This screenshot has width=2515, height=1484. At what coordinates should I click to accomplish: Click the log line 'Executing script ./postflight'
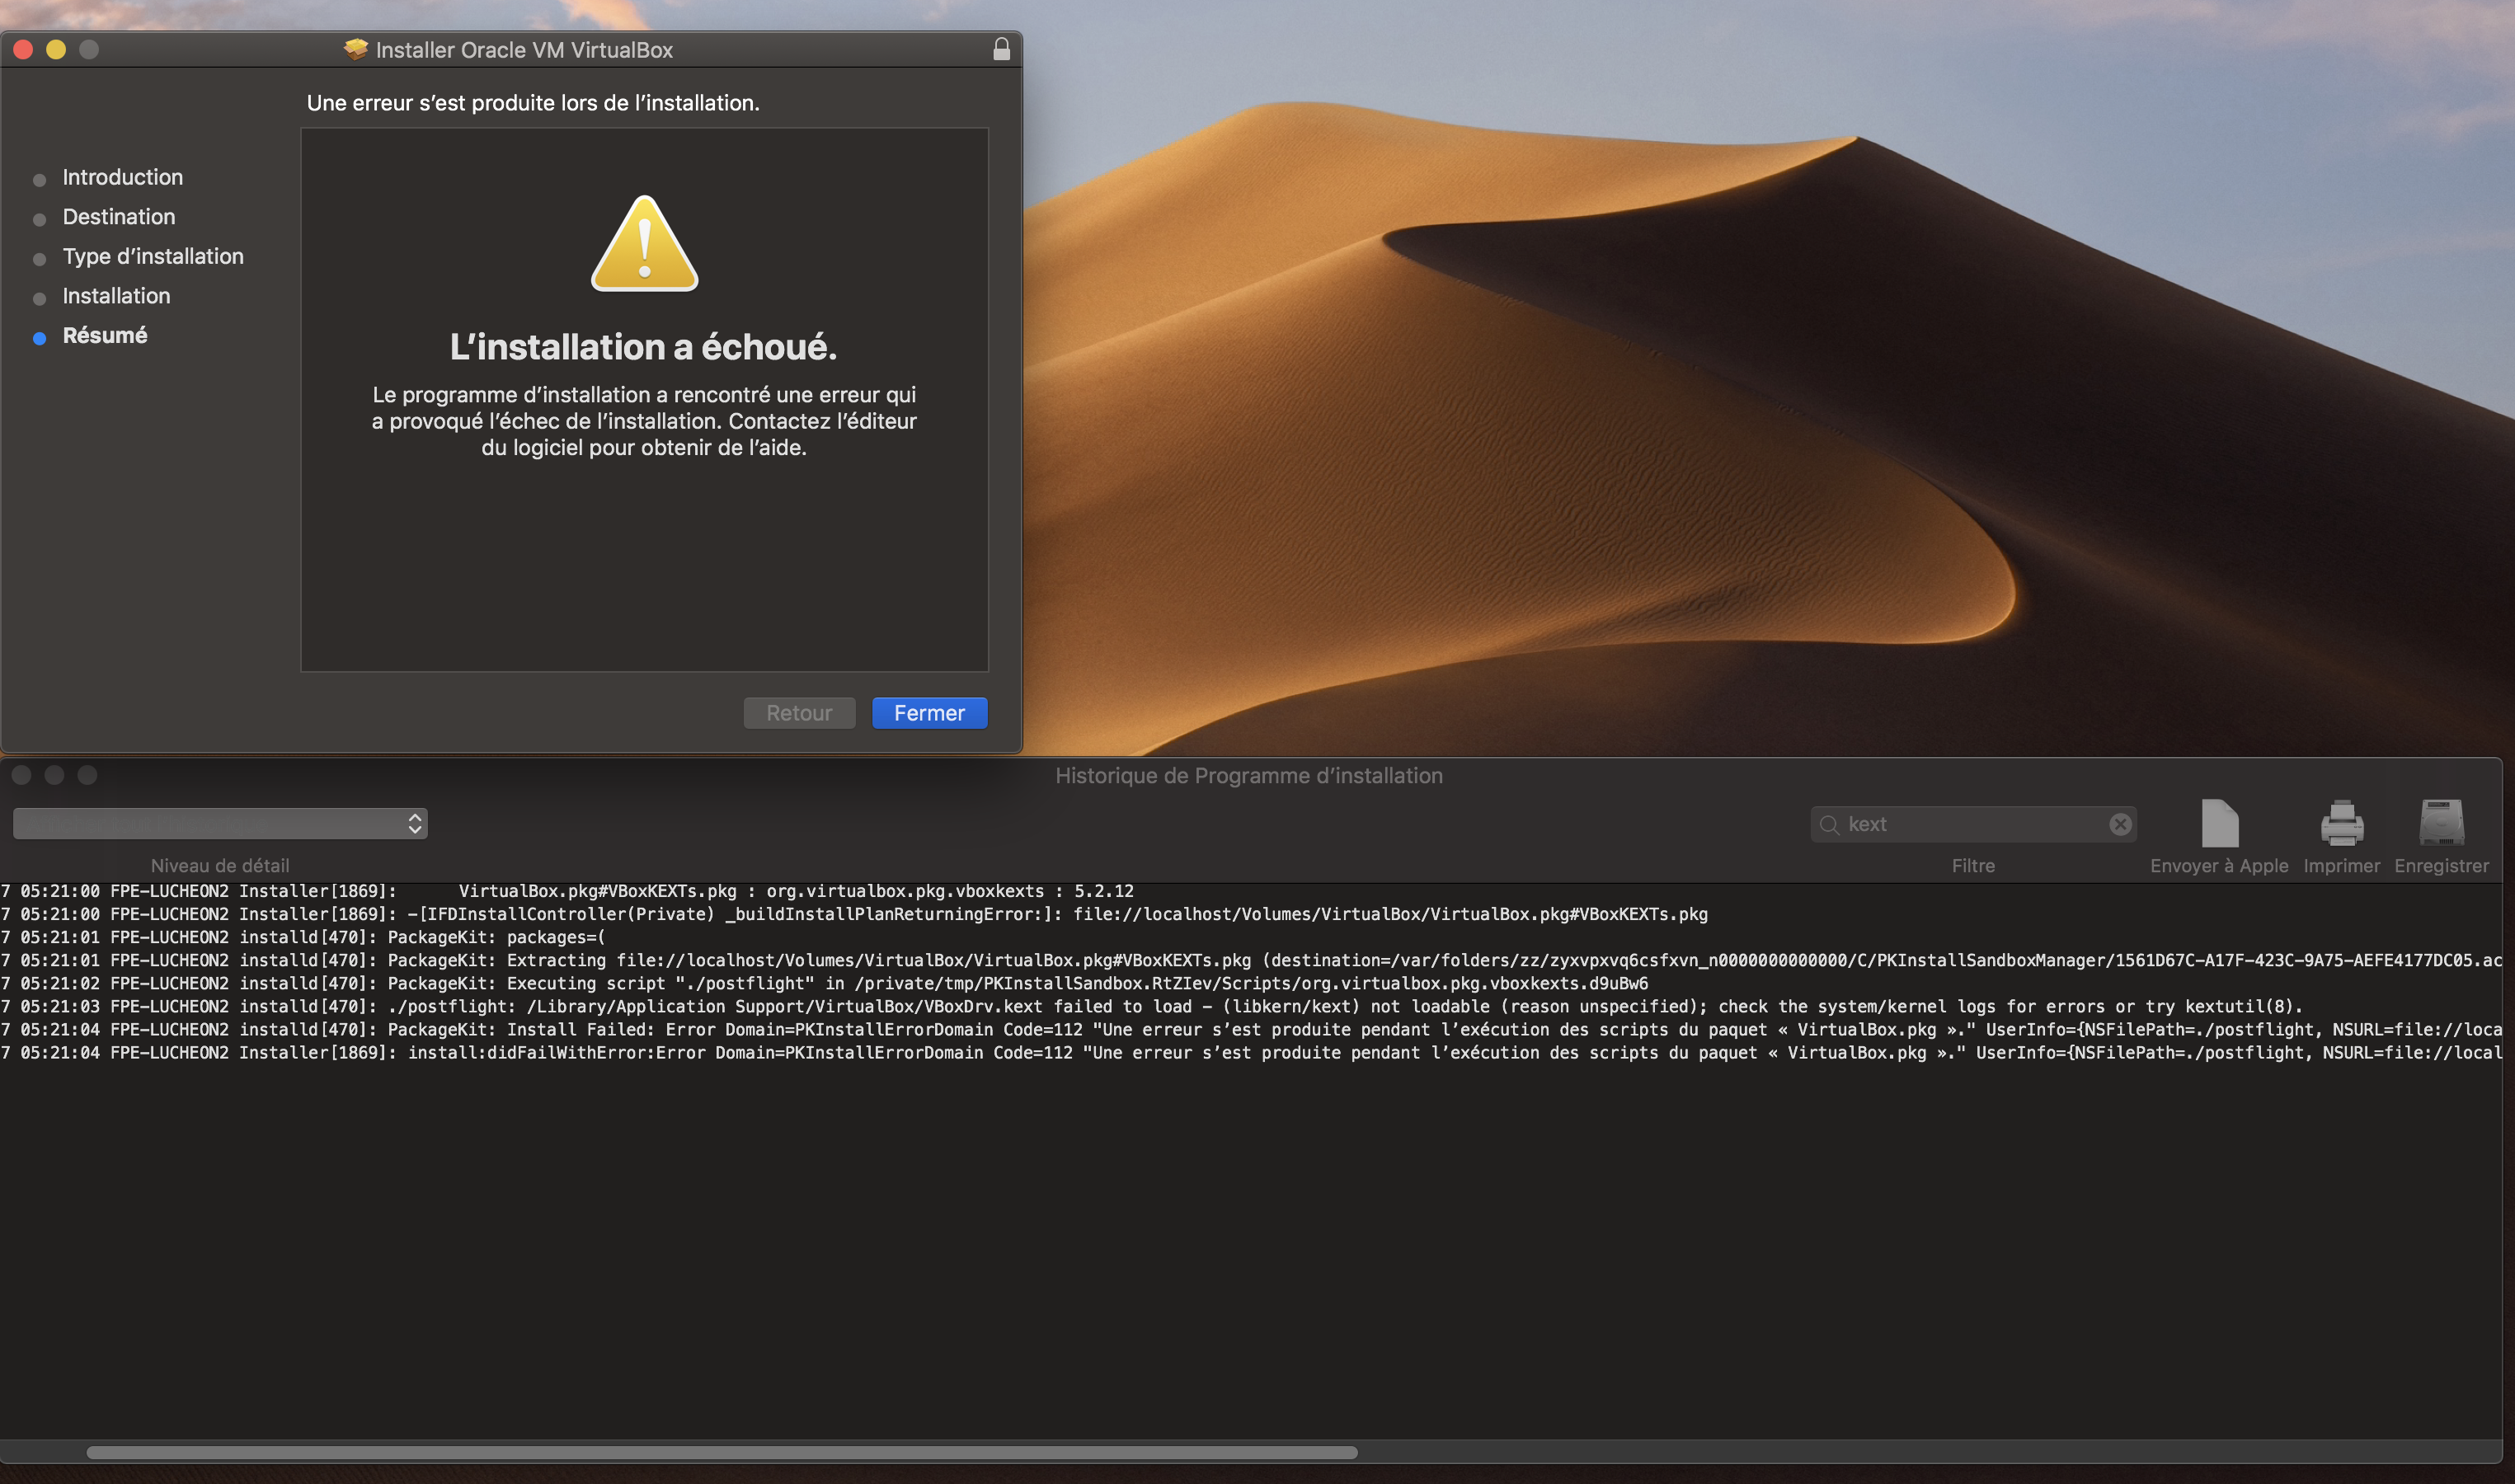point(824,983)
